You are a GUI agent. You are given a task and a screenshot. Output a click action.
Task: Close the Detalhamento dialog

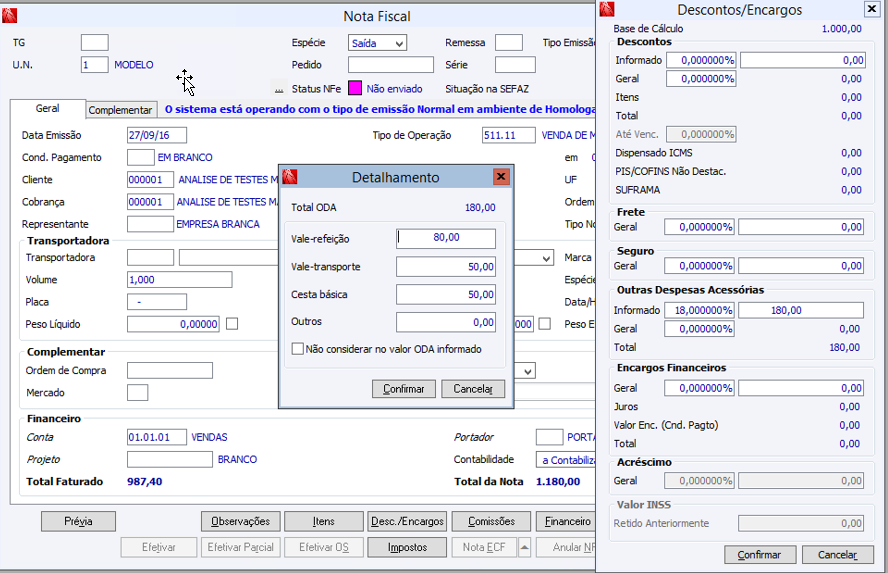501,177
